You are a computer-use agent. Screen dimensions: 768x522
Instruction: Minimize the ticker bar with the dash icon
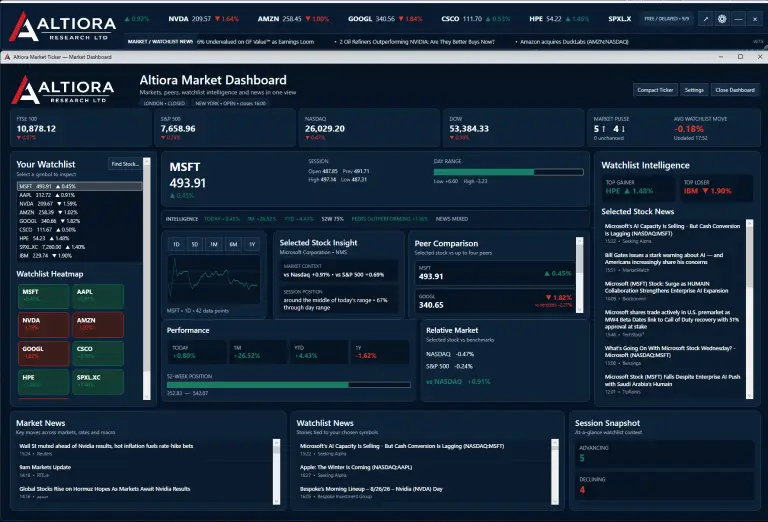tap(739, 19)
